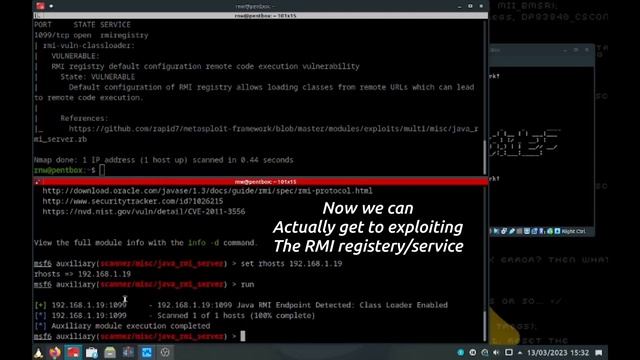Viewport: 640px width, 360px height.
Task: Open the notifications icon at taskbar end
Action: (x=599, y=353)
